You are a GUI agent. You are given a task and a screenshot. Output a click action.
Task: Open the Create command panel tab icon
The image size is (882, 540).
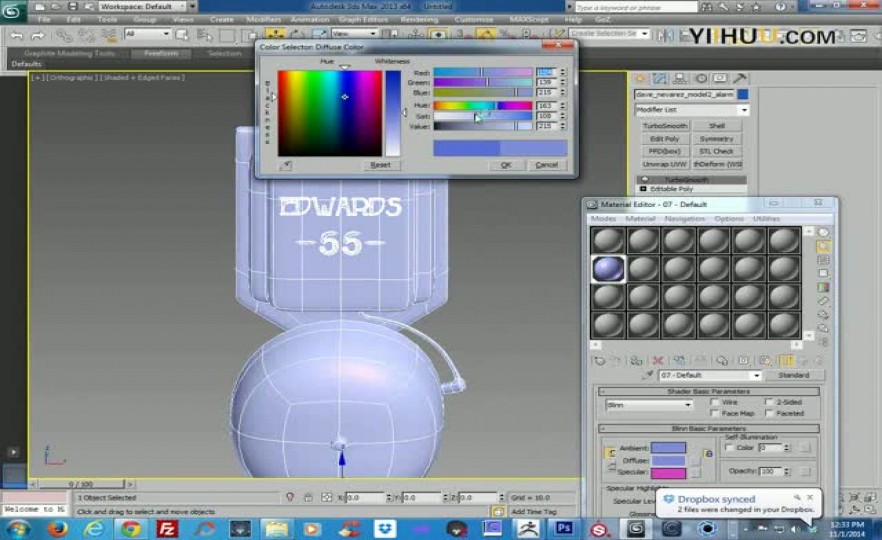641,78
